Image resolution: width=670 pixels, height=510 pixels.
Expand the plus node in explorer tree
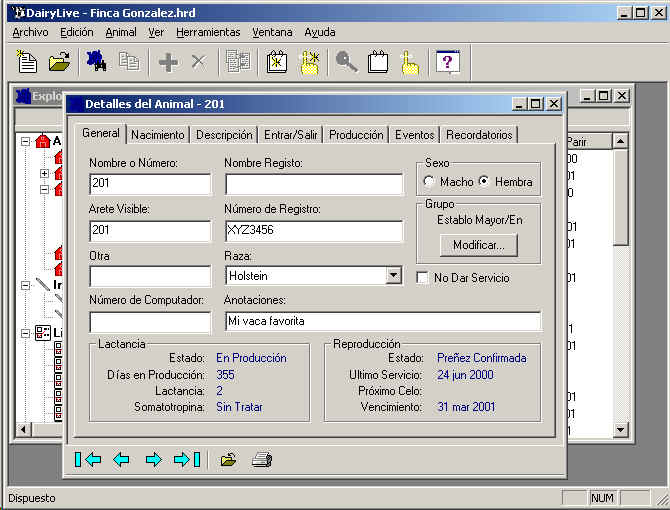pos(44,174)
